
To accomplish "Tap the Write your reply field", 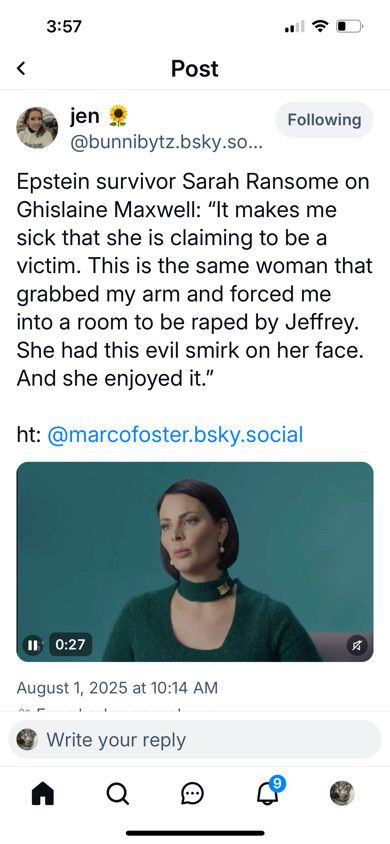I will click(195, 740).
